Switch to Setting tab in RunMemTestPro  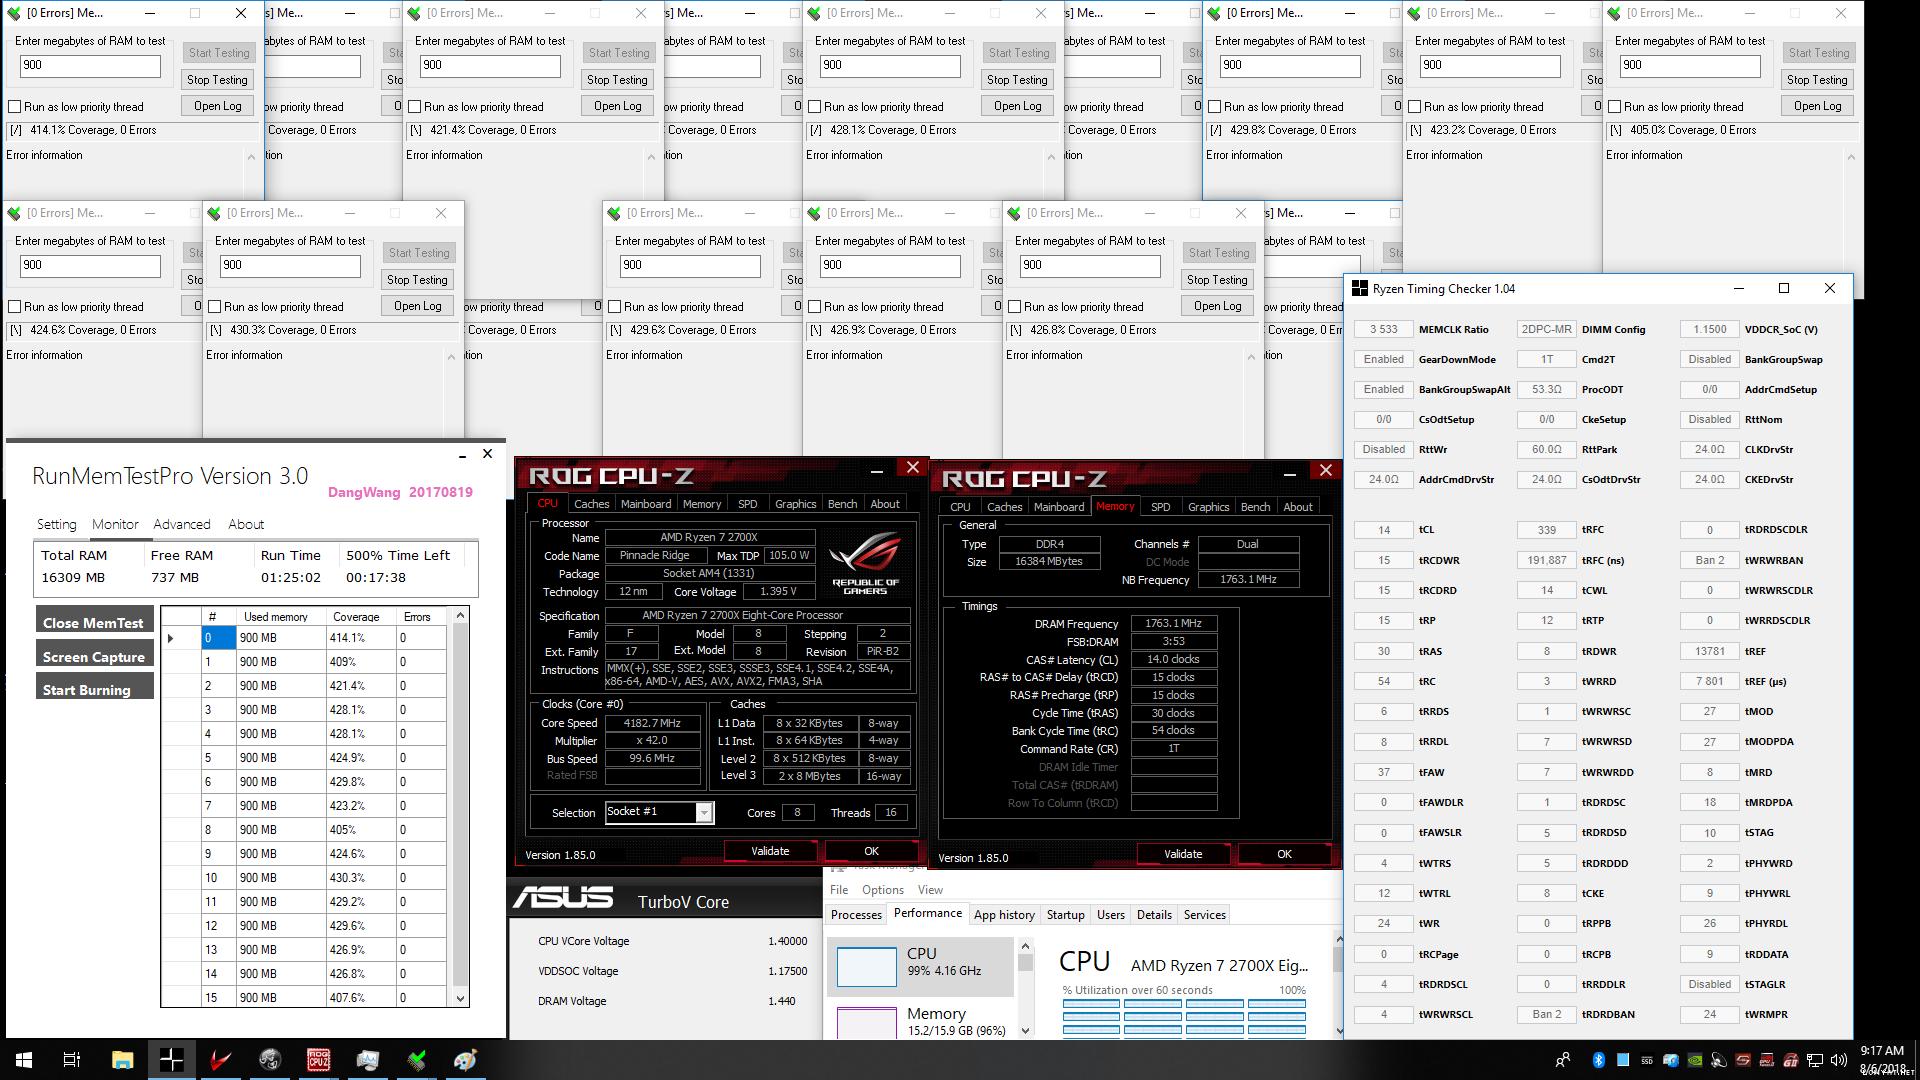pyautogui.click(x=57, y=524)
